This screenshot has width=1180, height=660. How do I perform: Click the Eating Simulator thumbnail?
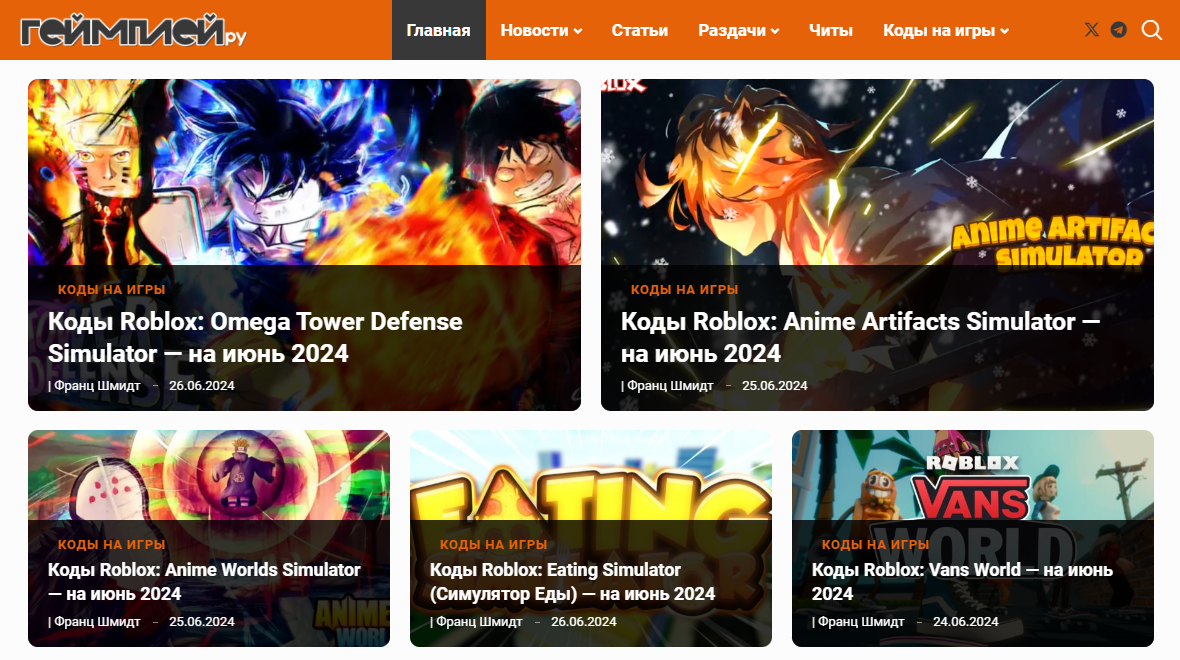click(x=591, y=475)
